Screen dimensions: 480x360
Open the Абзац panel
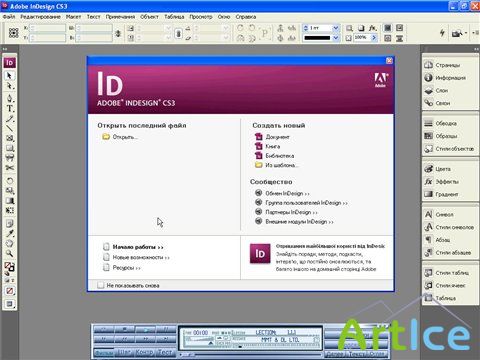[x=443, y=240]
